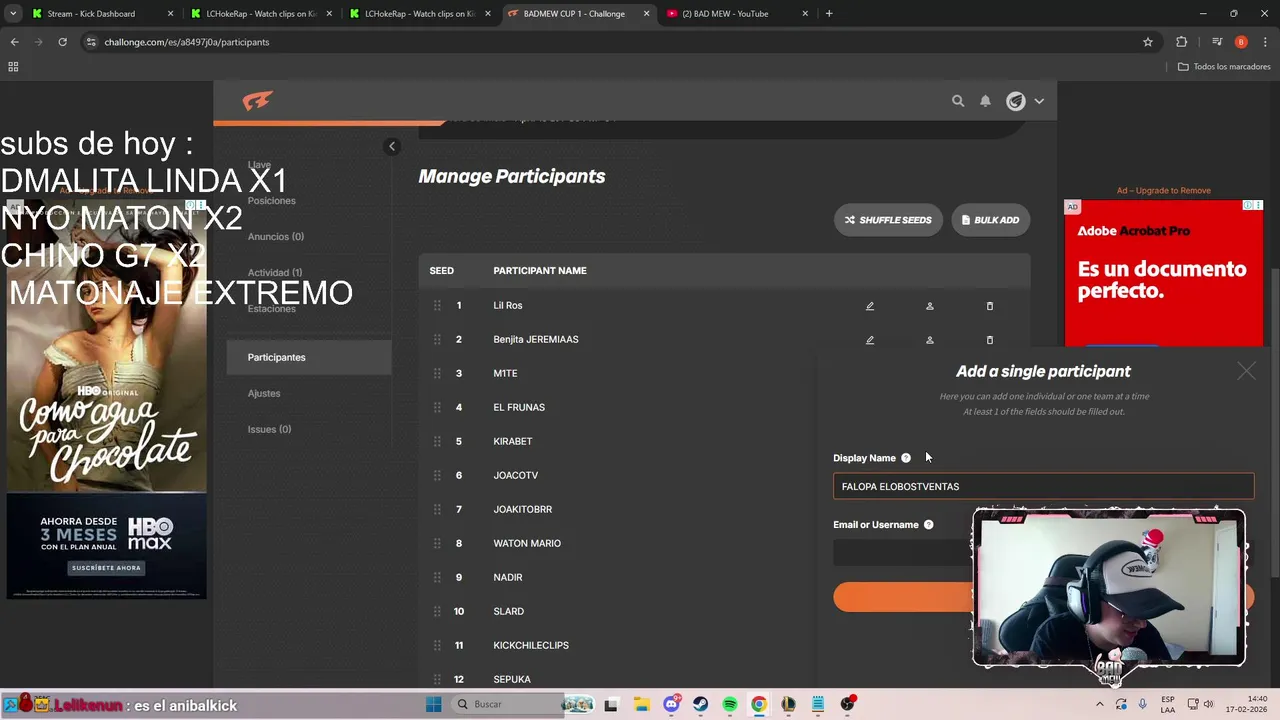Focus the Display Name input field
Screen dimensions: 1280x720
click(1043, 486)
